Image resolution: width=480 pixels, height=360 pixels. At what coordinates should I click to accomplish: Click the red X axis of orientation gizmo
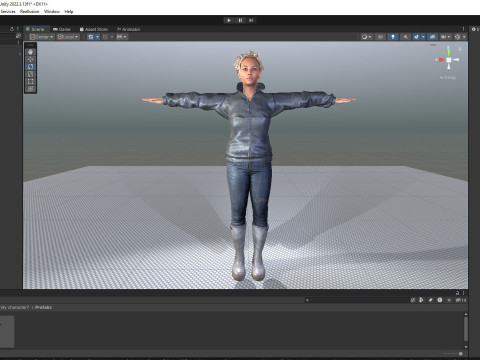click(441, 60)
